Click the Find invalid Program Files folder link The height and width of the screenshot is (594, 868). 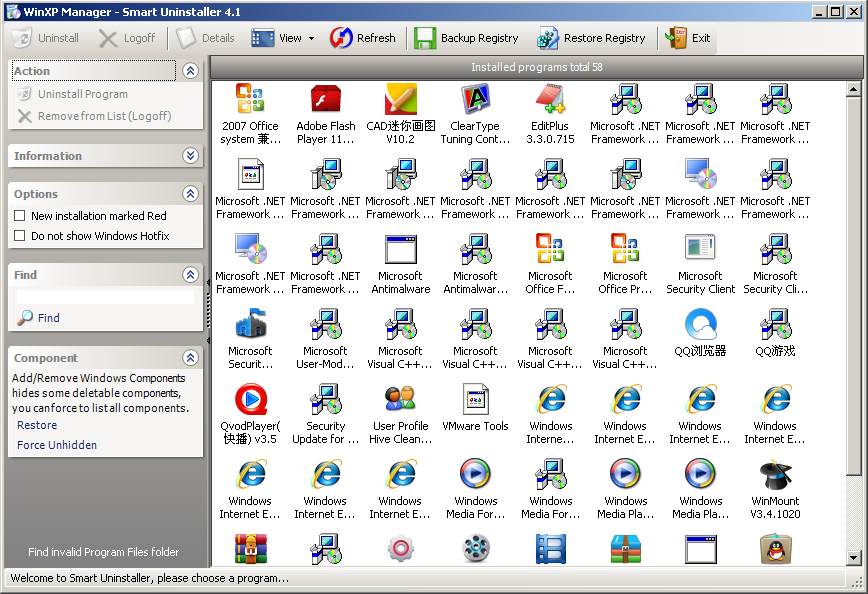pos(104,552)
